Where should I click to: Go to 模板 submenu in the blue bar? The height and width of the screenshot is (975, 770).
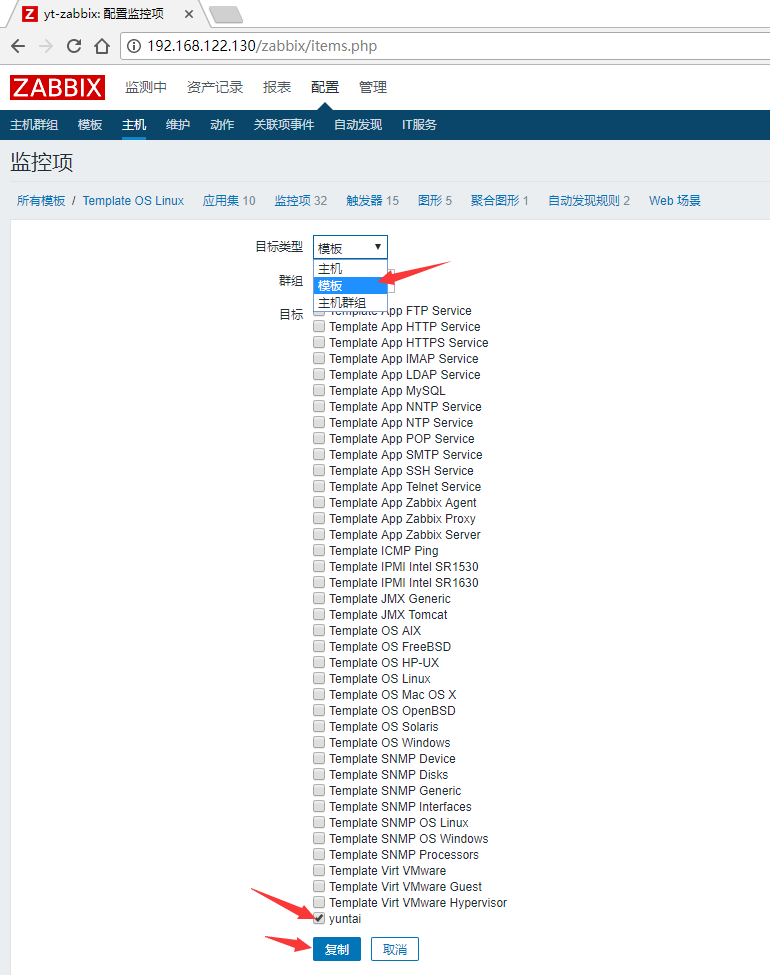[x=90, y=125]
